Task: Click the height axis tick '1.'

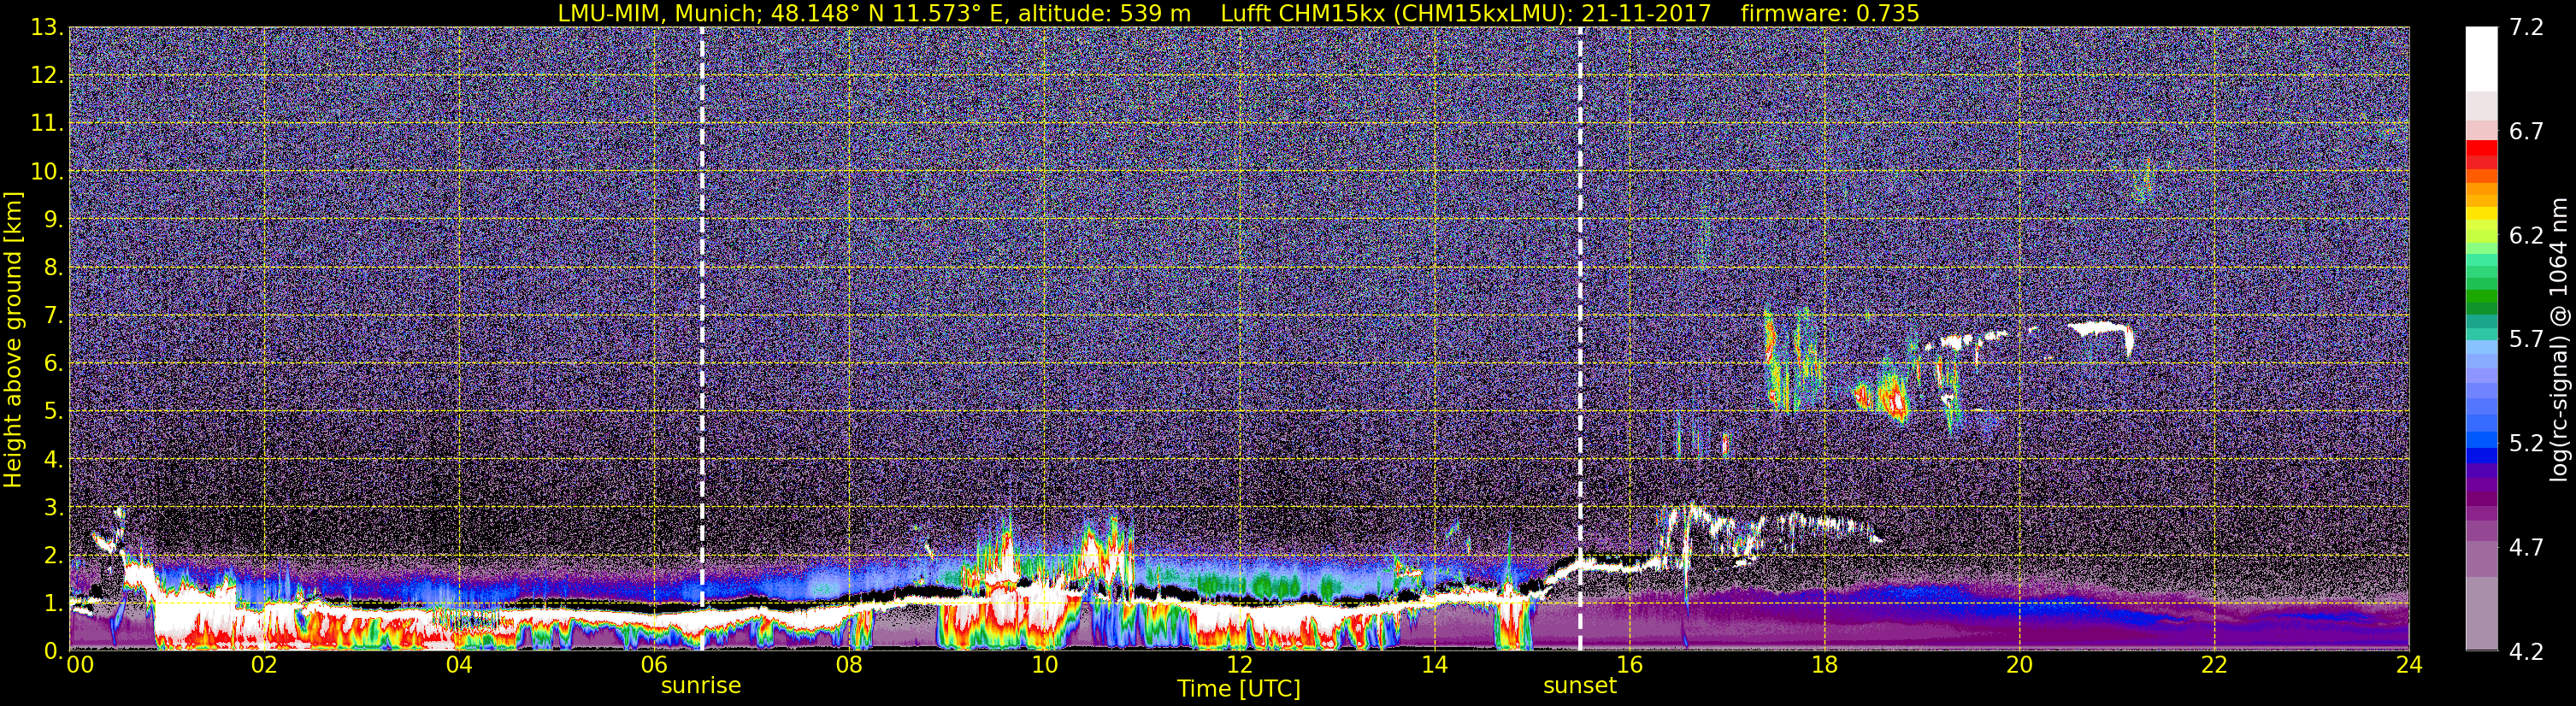Action: (x=53, y=604)
